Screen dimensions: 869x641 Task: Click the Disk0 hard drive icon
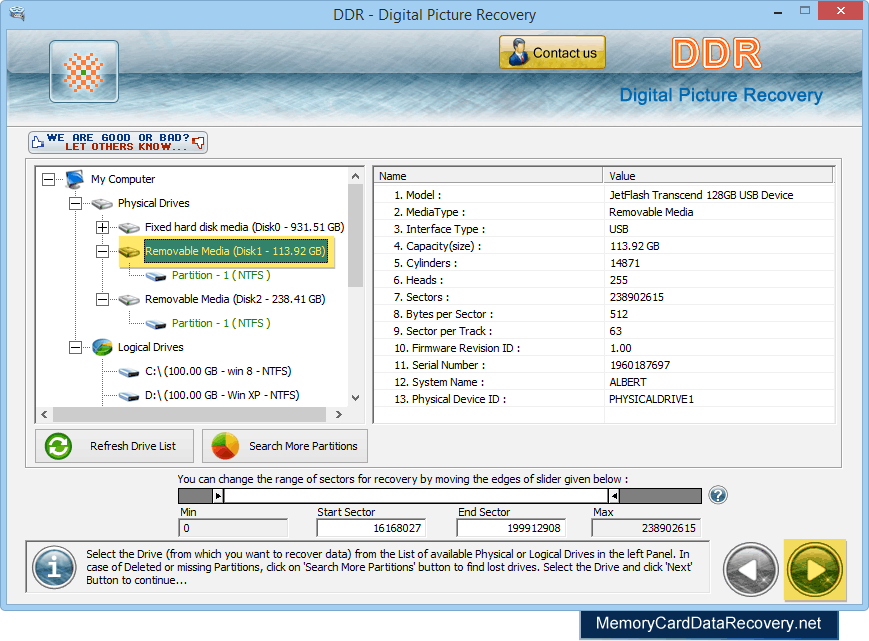tap(129, 228)
